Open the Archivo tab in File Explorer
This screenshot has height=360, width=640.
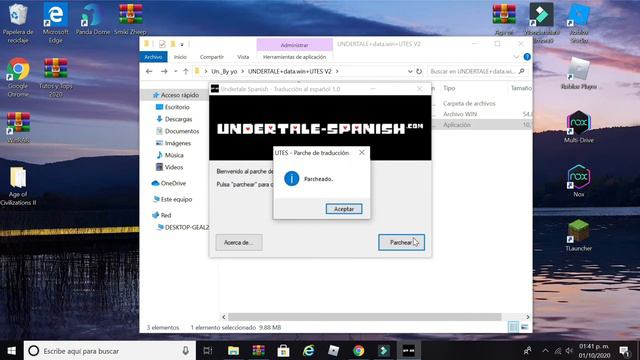pos(153,57)
